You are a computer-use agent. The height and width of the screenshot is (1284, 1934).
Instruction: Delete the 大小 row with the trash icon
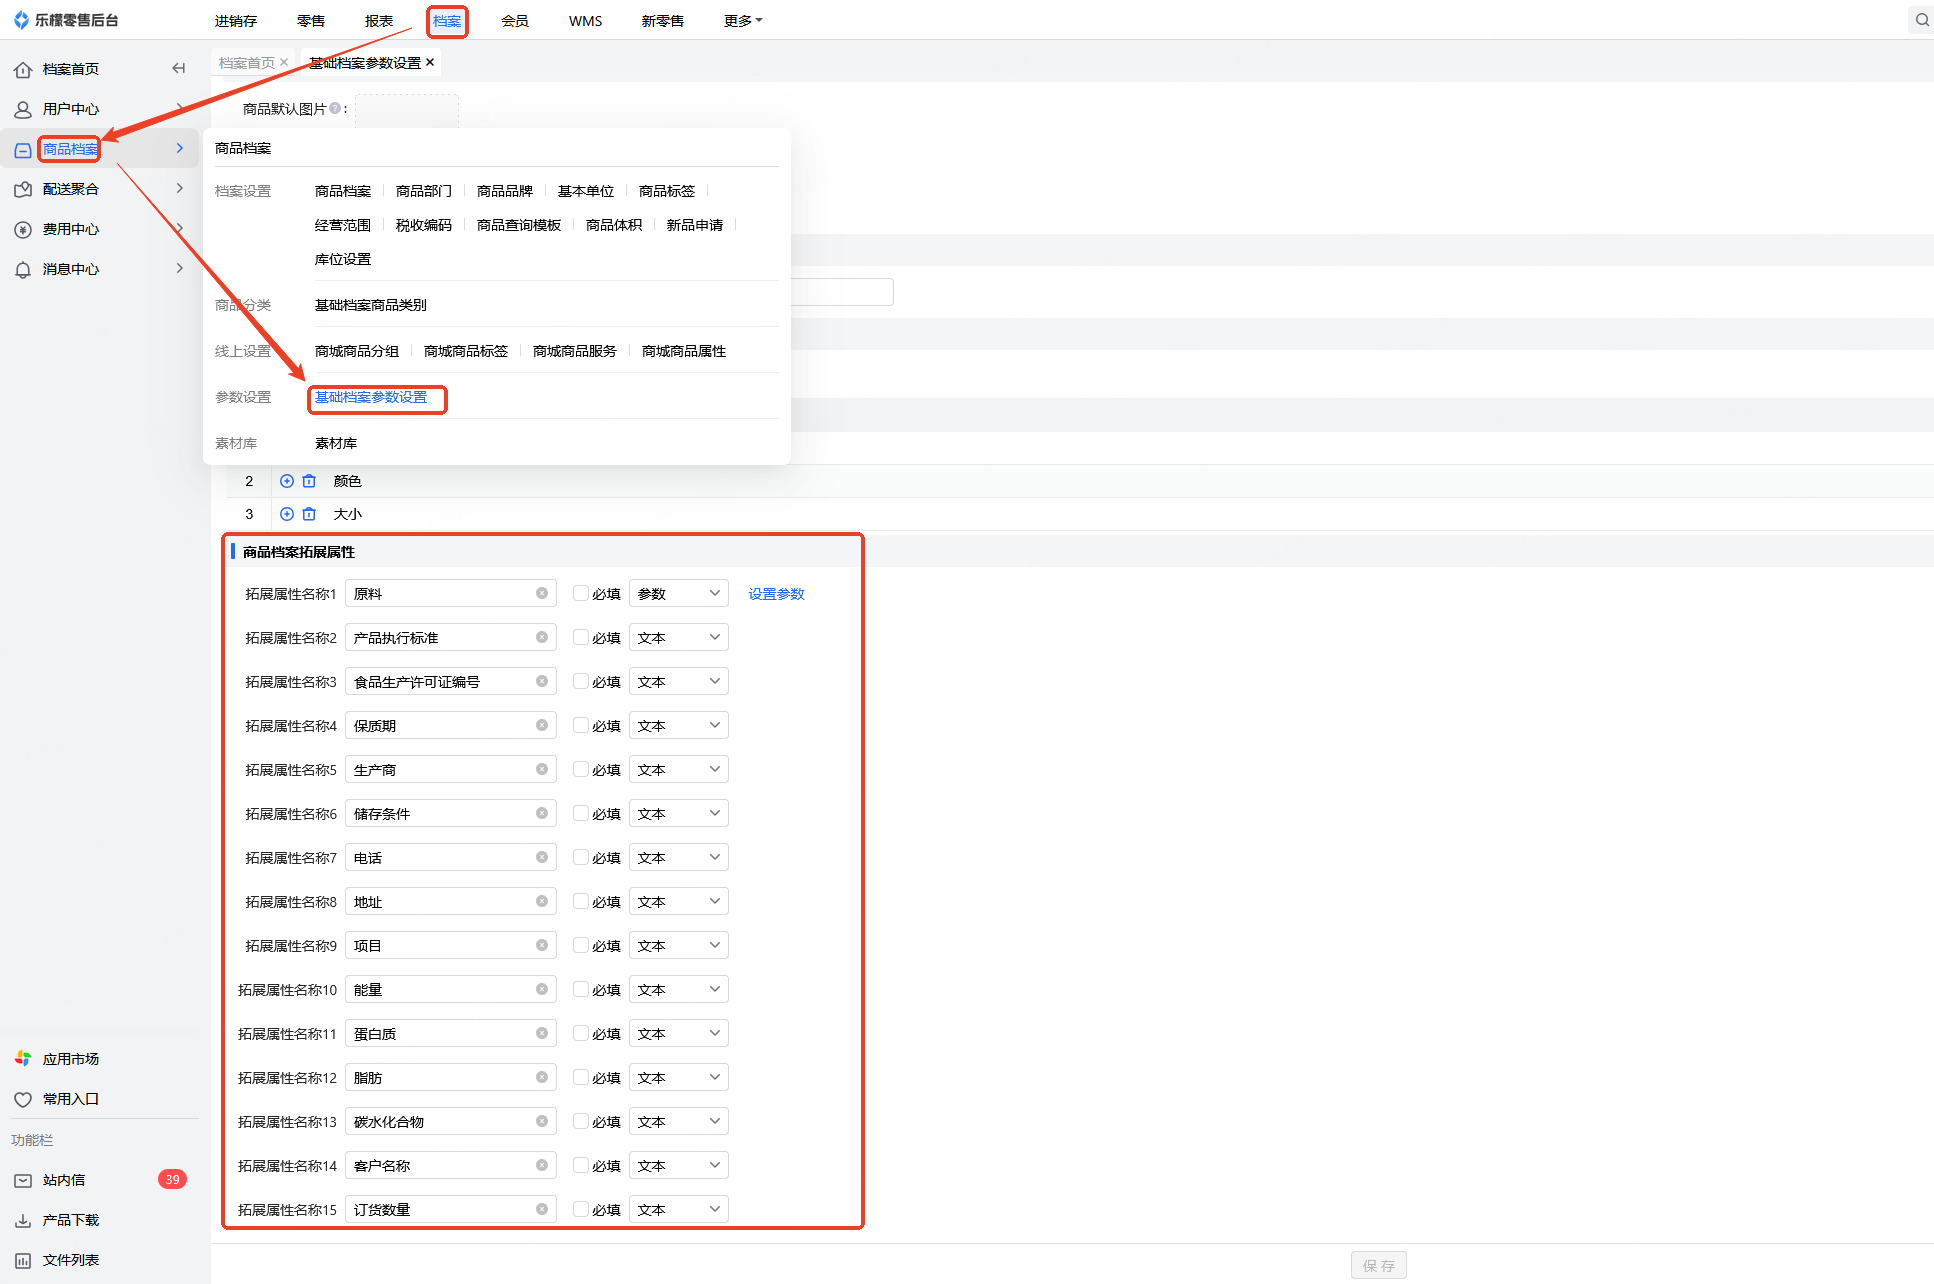309,514
